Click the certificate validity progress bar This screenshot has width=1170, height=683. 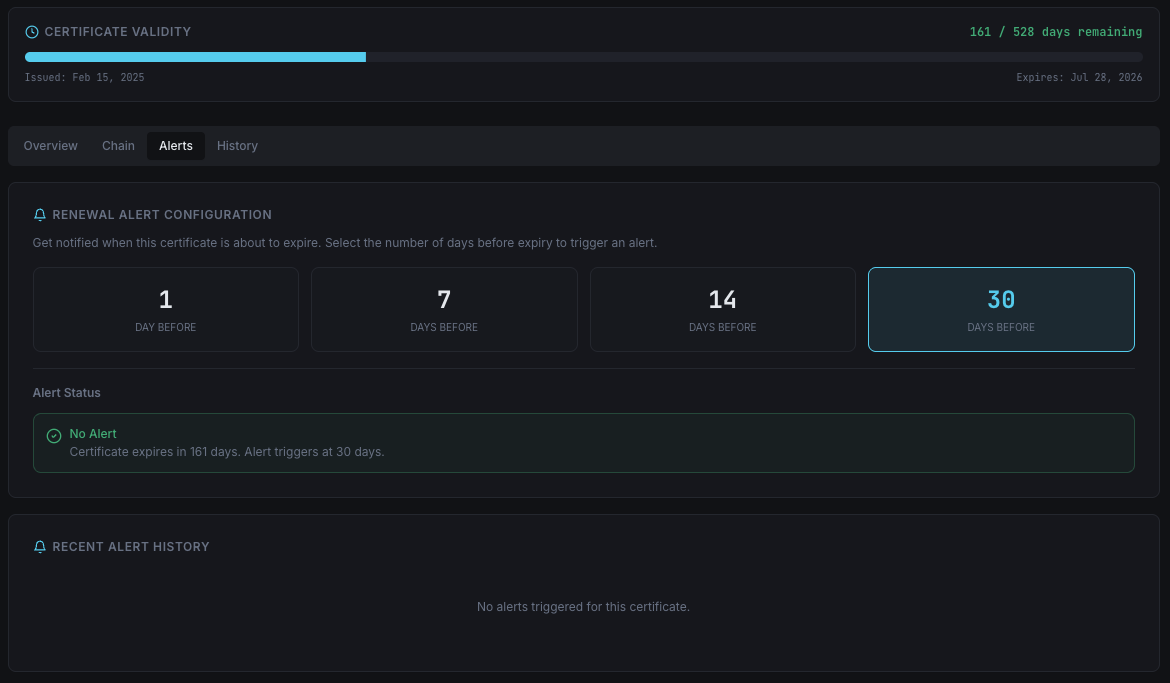coord(583,57)
